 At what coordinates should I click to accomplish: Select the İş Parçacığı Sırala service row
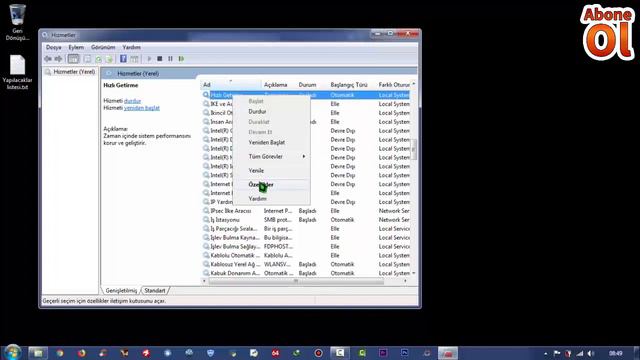(x=306, y=229)
